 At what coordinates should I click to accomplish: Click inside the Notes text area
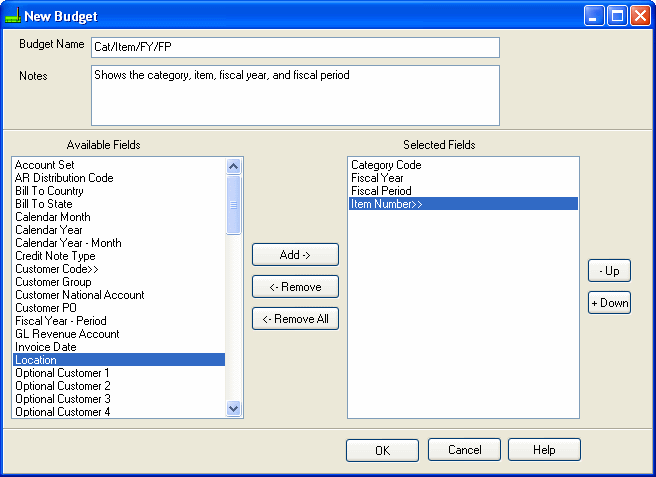click(x=294, y=95)
